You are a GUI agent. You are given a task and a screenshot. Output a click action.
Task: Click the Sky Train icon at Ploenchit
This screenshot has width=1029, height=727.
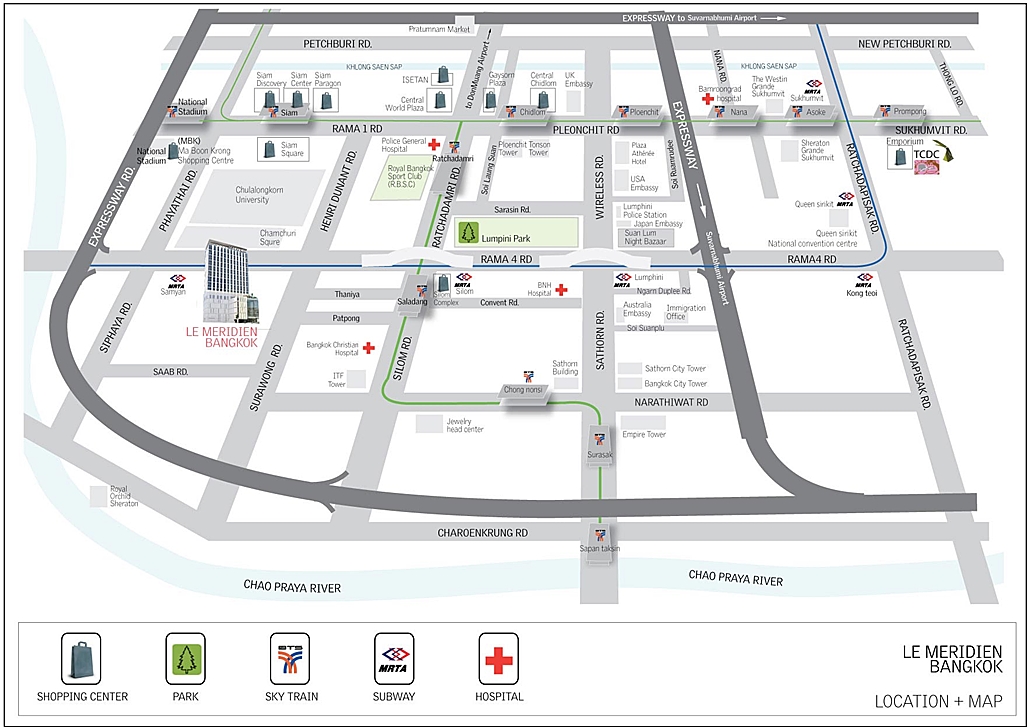point(622,112)
